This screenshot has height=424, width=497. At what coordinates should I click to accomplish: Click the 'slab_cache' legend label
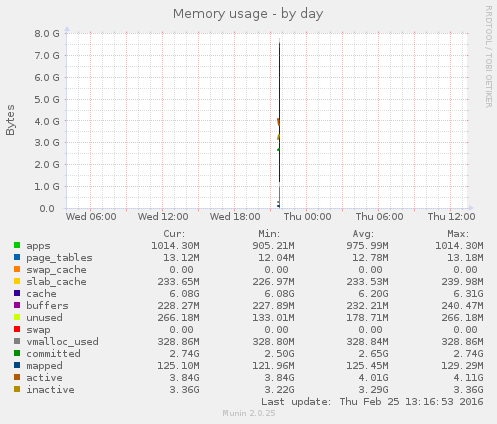(56, 282)
